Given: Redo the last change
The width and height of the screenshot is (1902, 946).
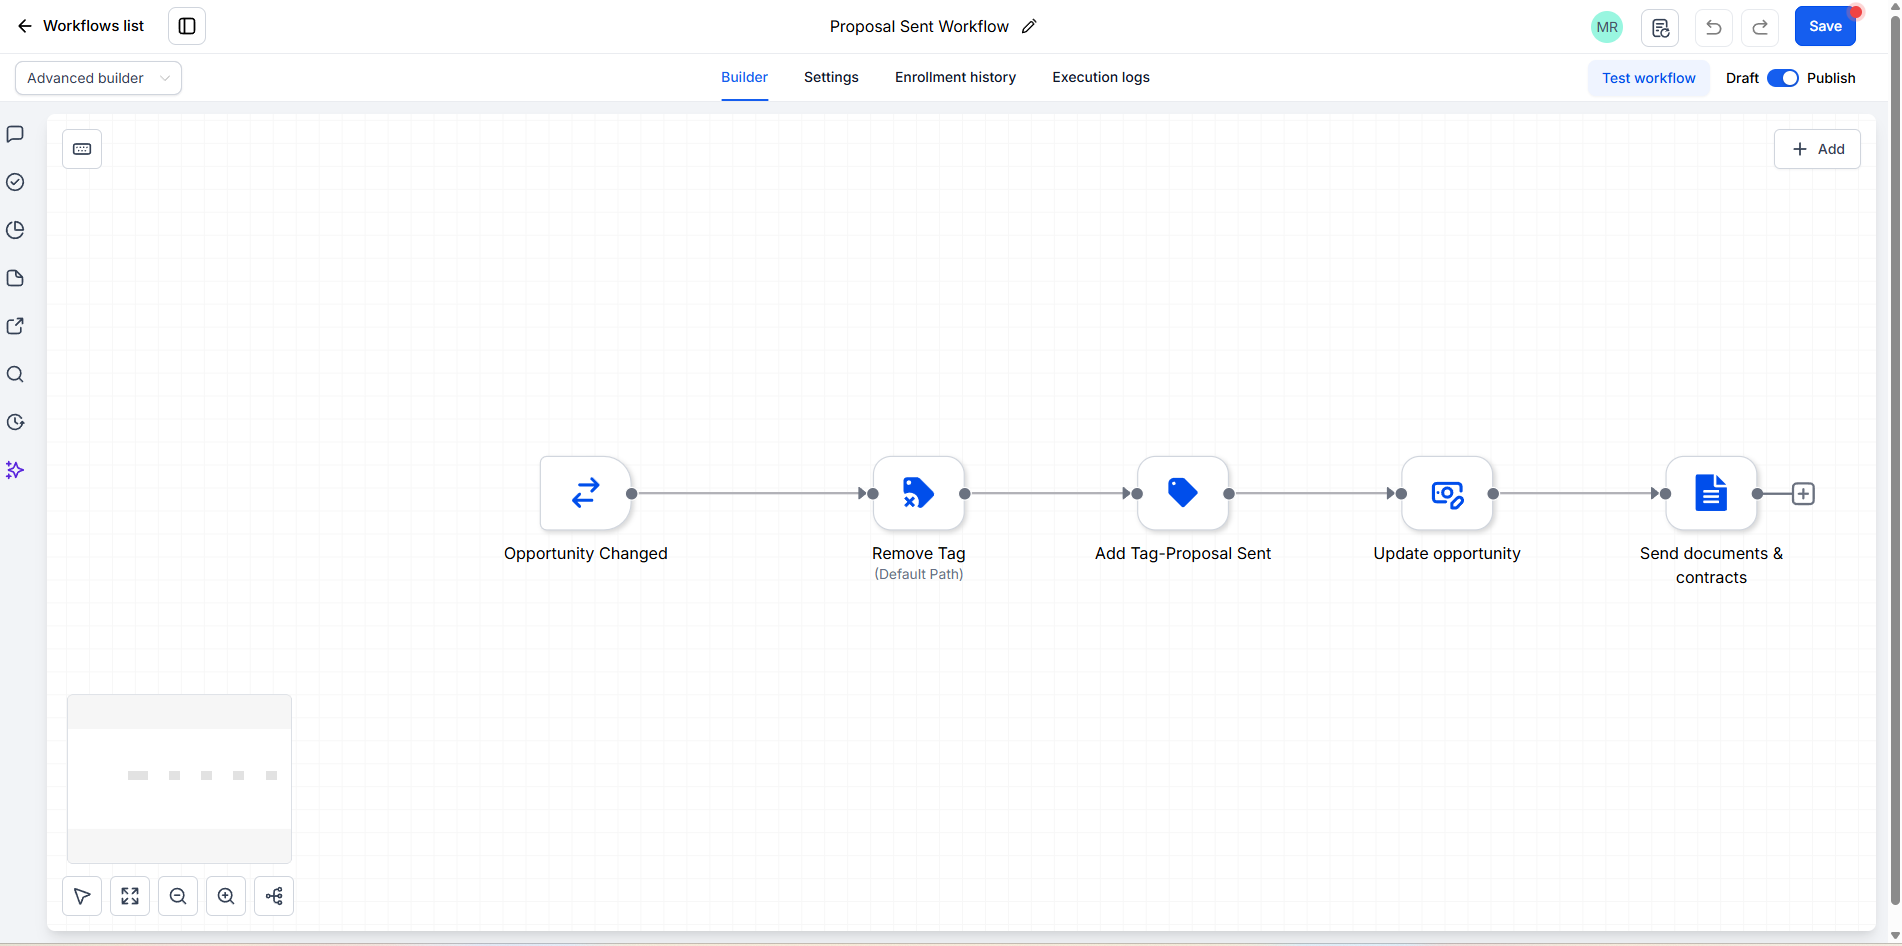Looking at the screenshot, I should [x=1760, y=27].
